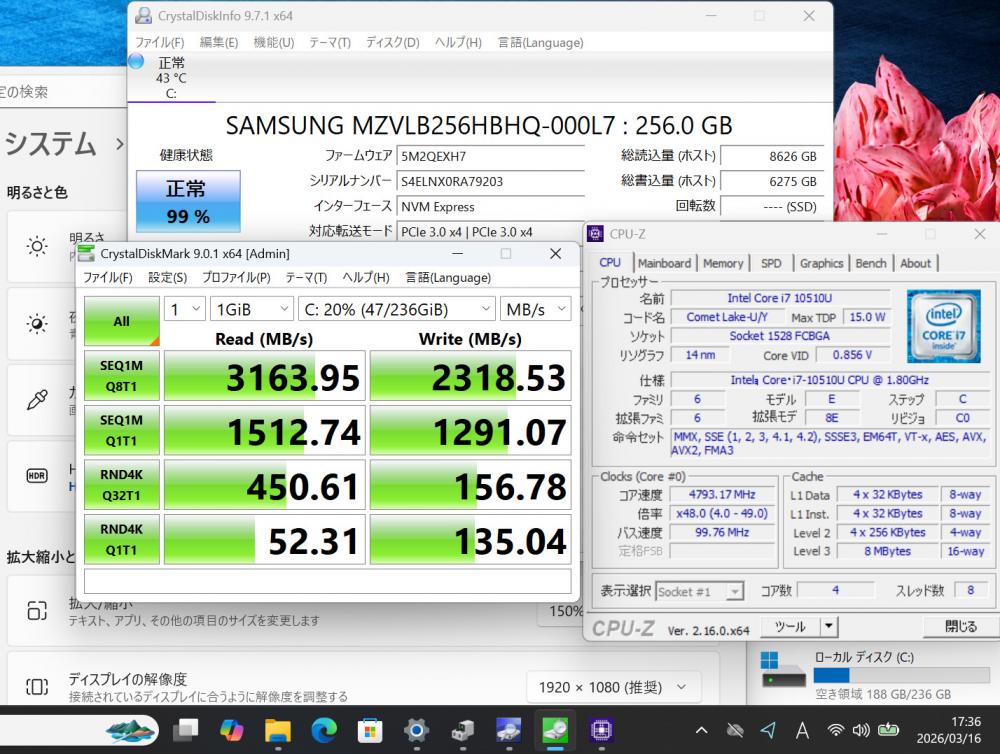This screenshot has height=754, width=1000.
Task: Run the SEQ1M Q1T1 test
Action: 122,430
